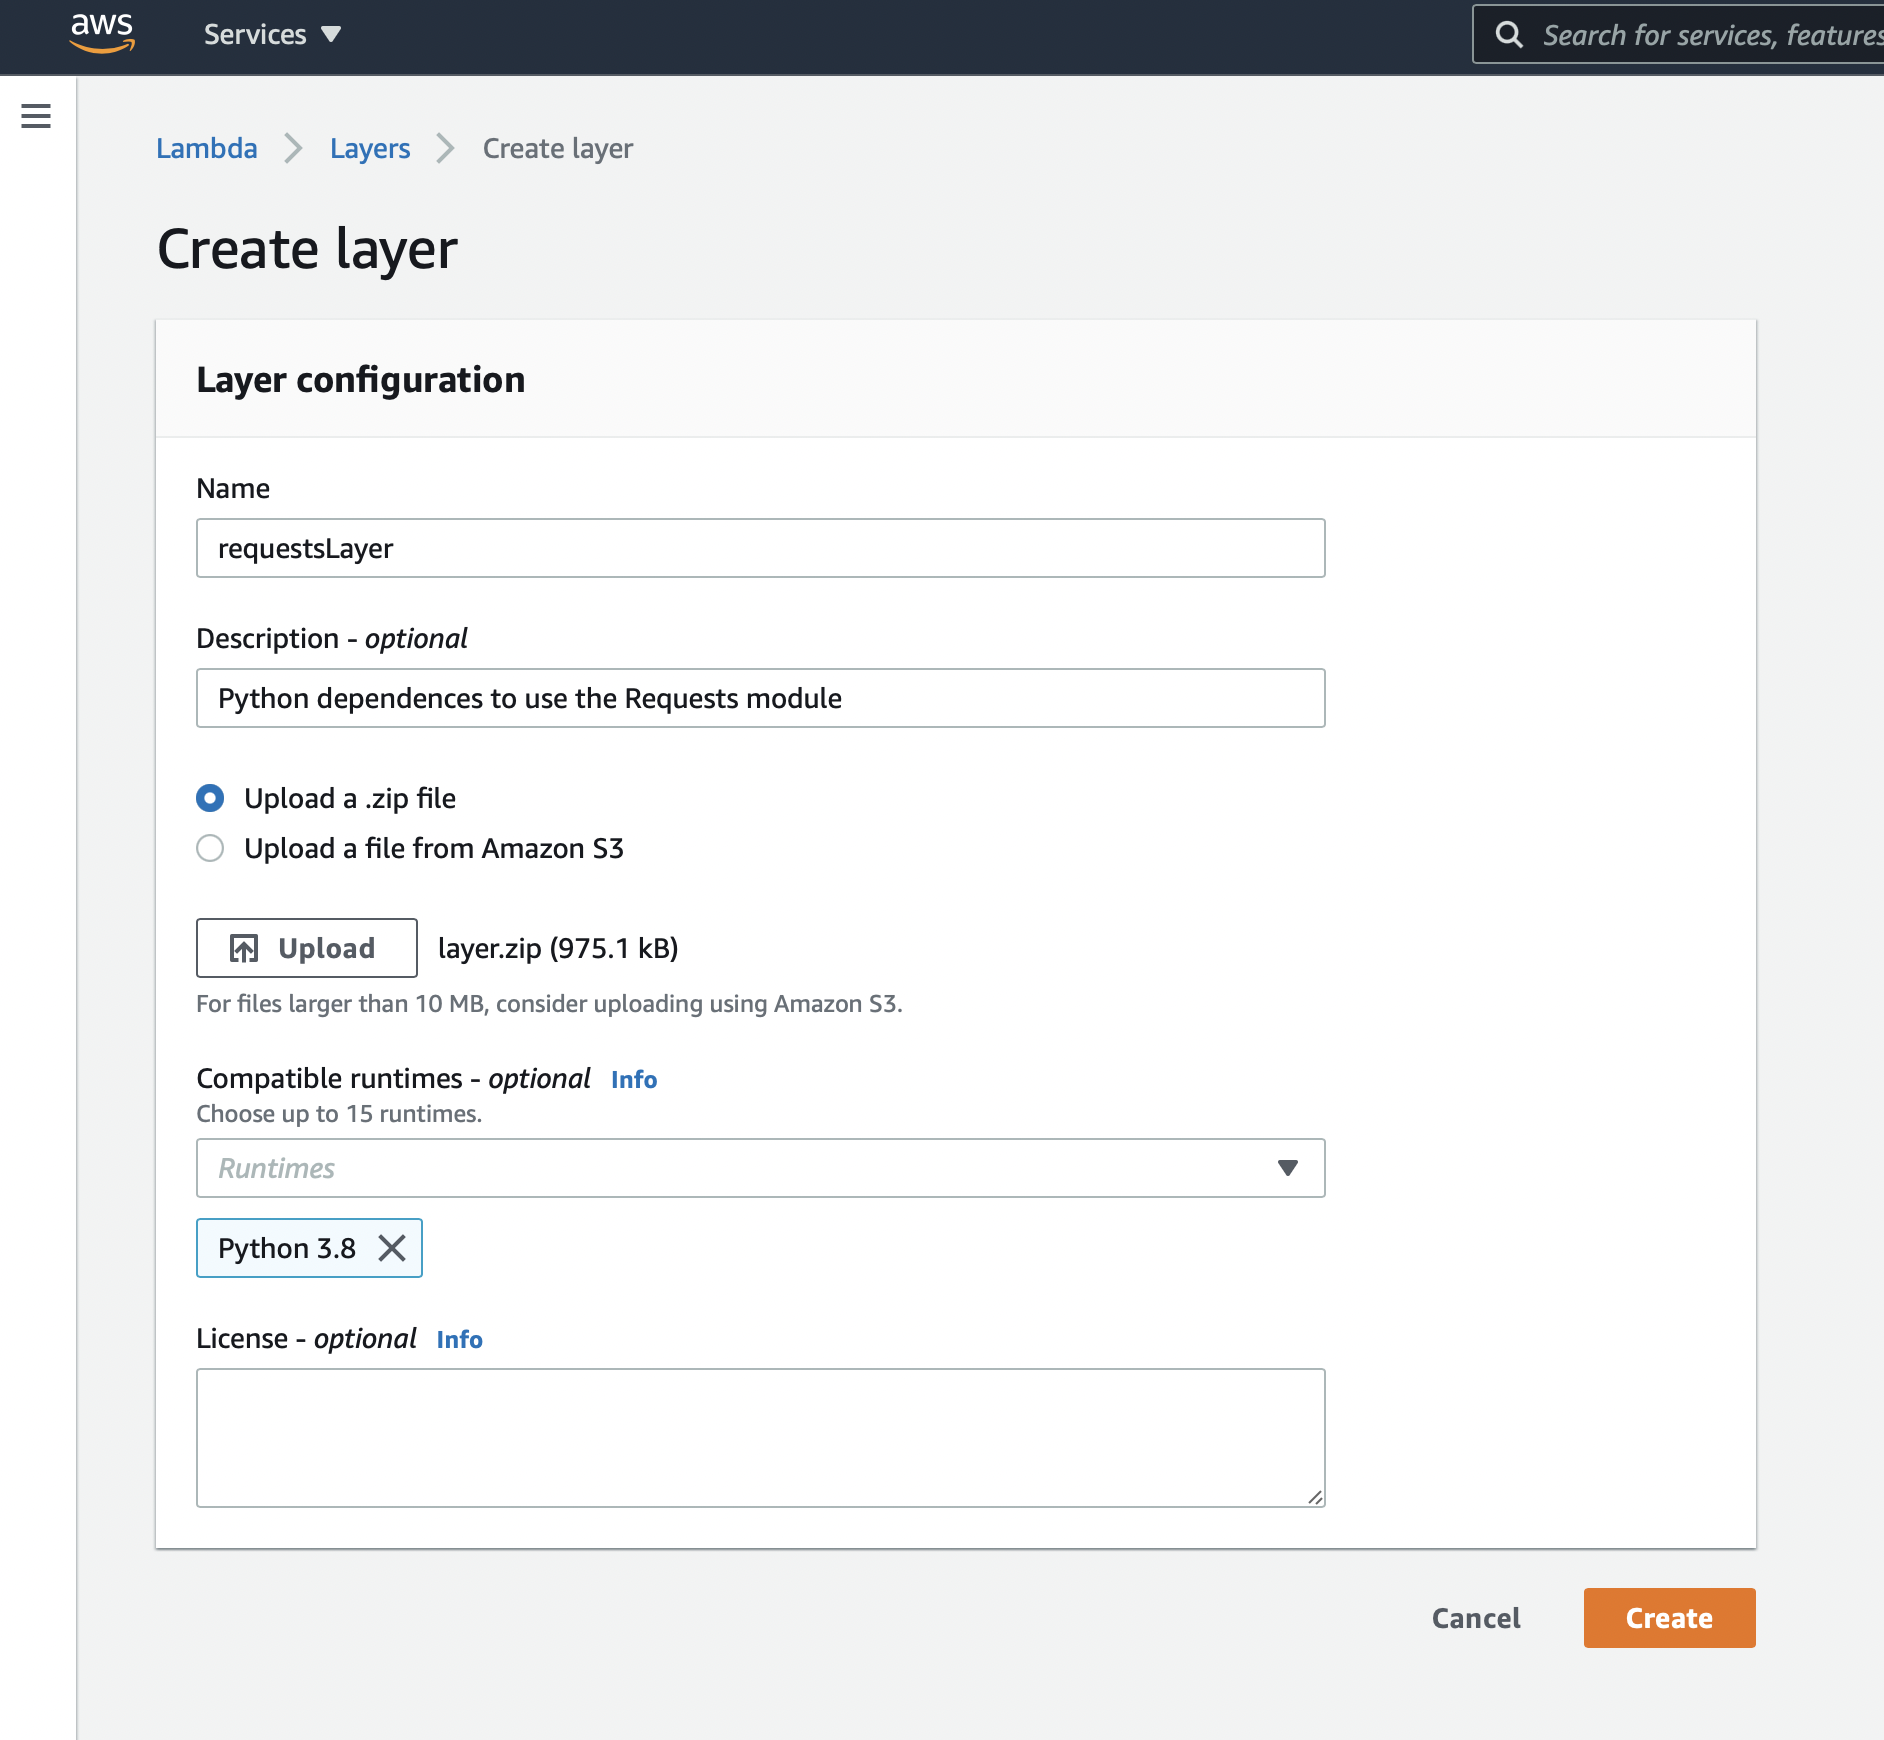Screen dimensions: 1884x1740
Task: Click the 'layer.zip (975.1 kB)' file label
Action: click(558, 948)
